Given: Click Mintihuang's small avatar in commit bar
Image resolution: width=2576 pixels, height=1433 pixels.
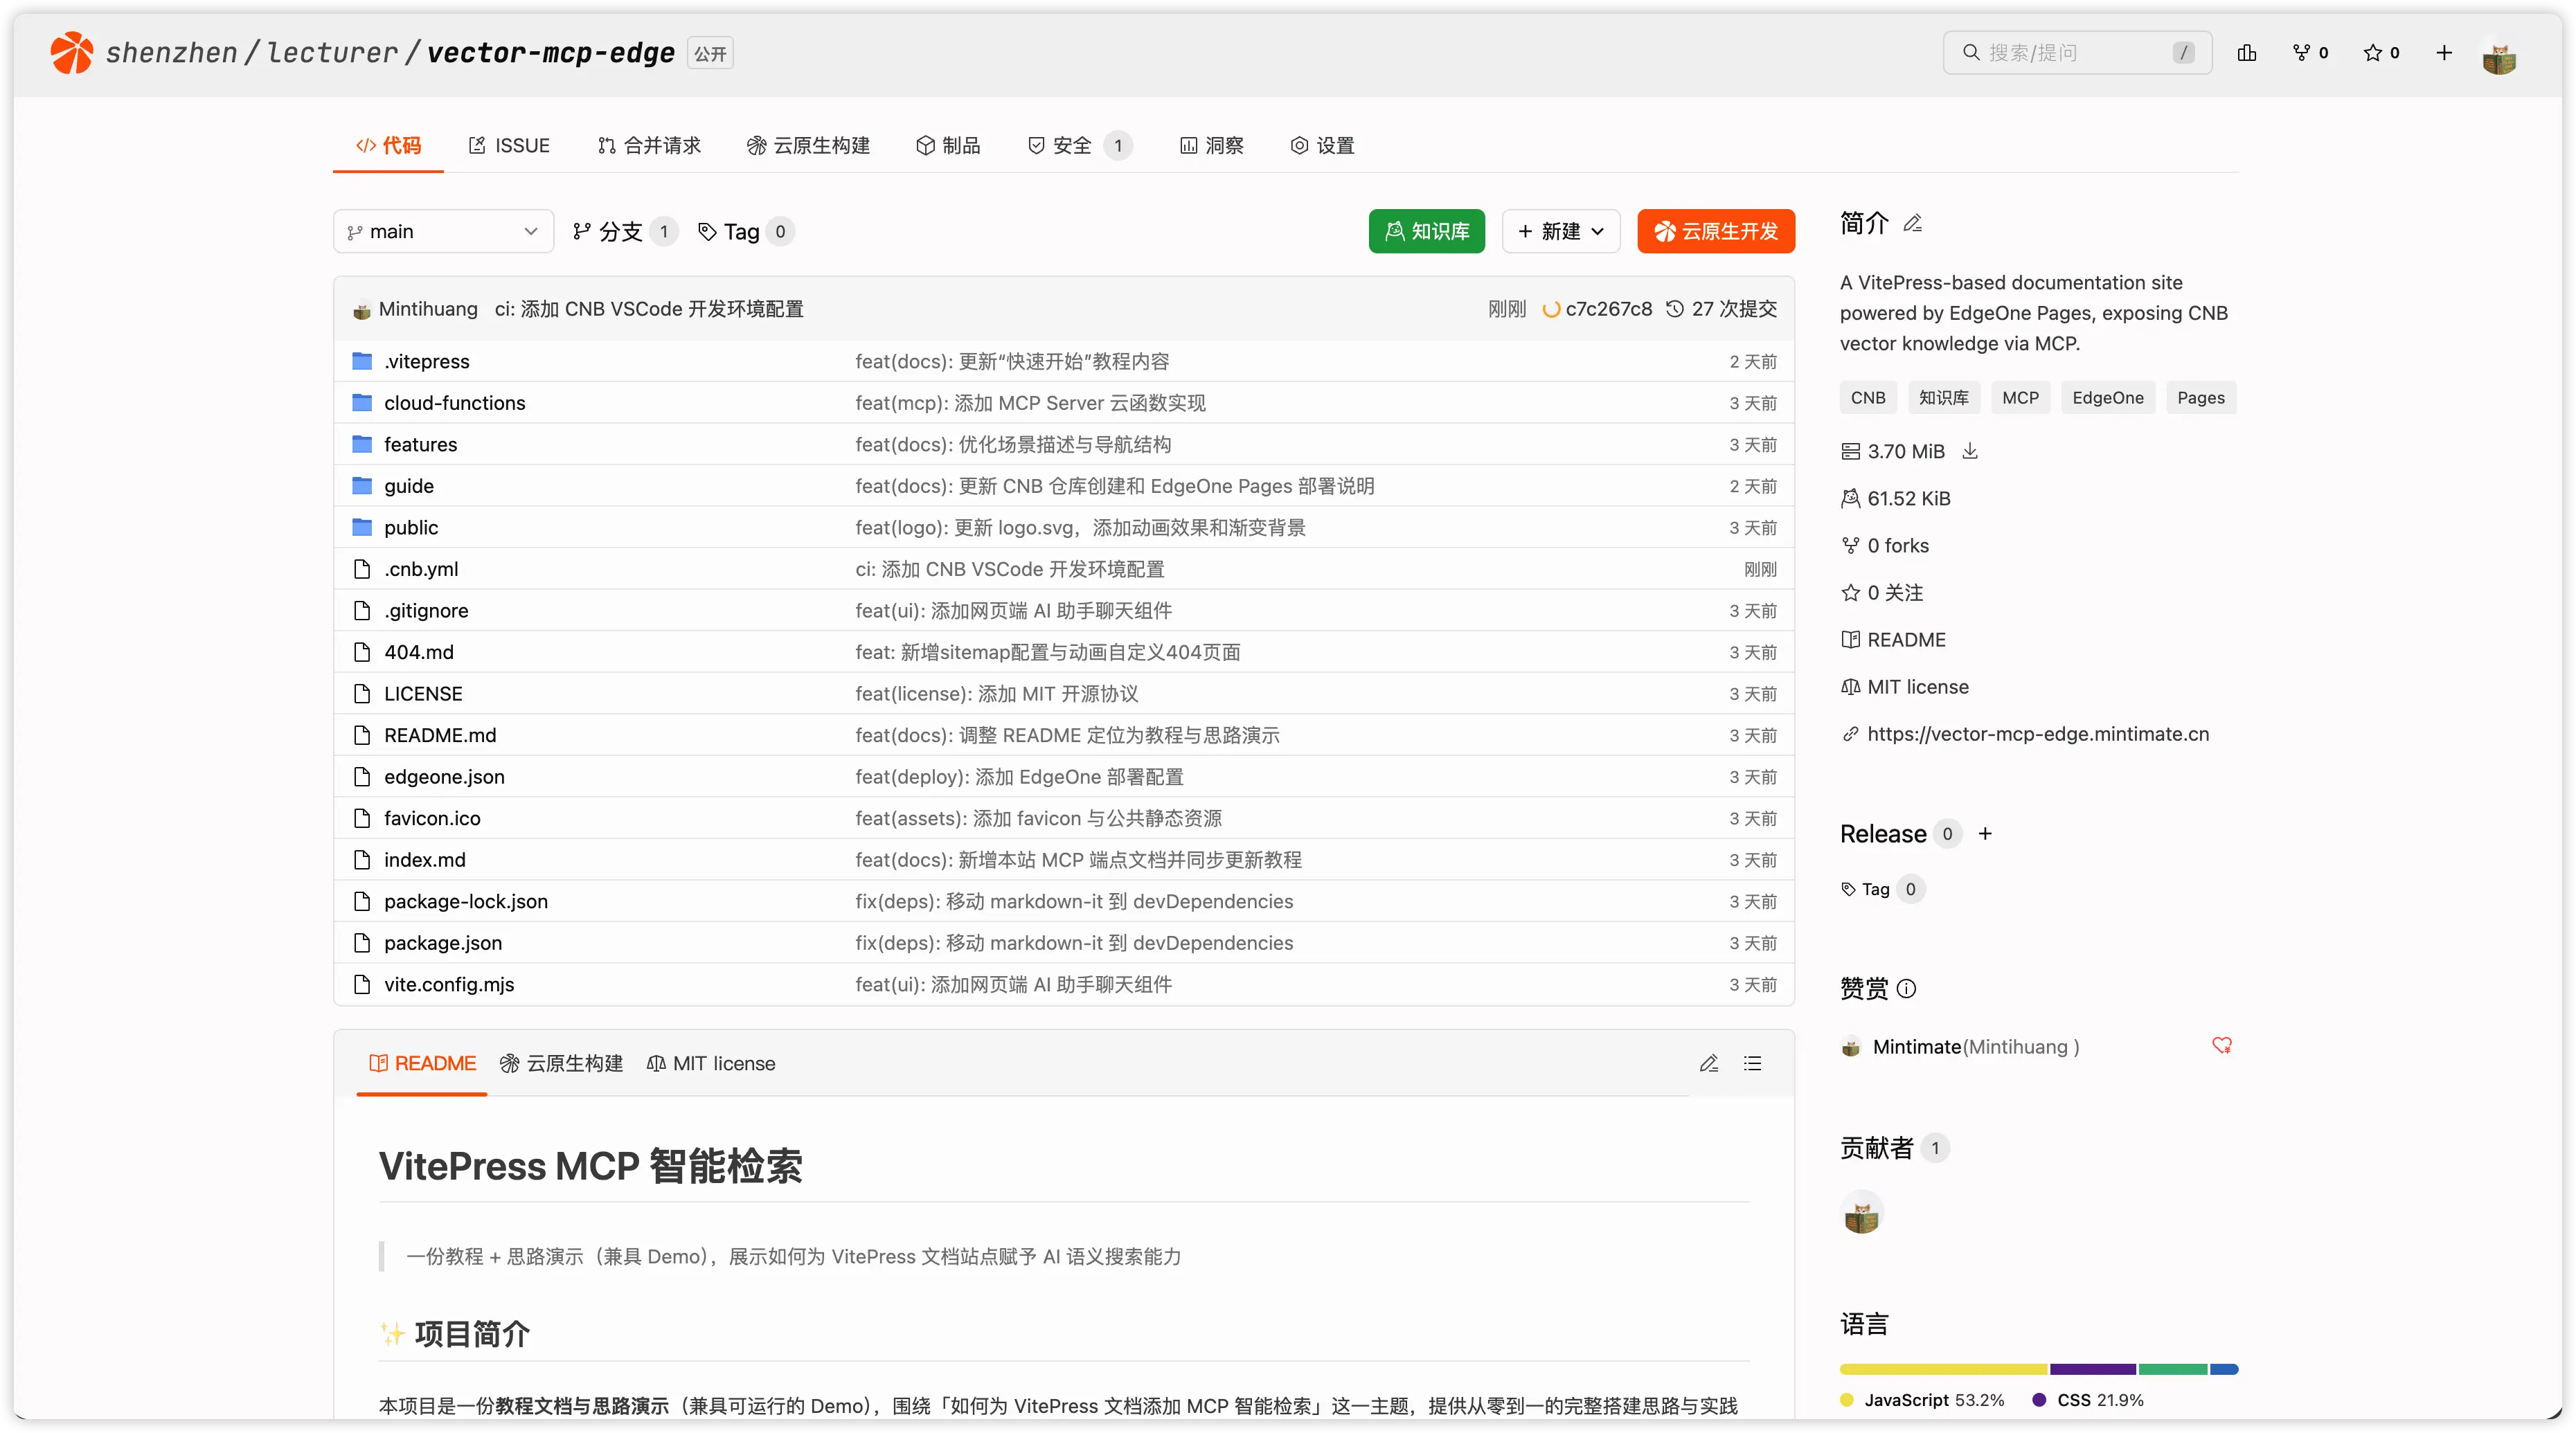Looking at the screenshot, I should 362,310.
